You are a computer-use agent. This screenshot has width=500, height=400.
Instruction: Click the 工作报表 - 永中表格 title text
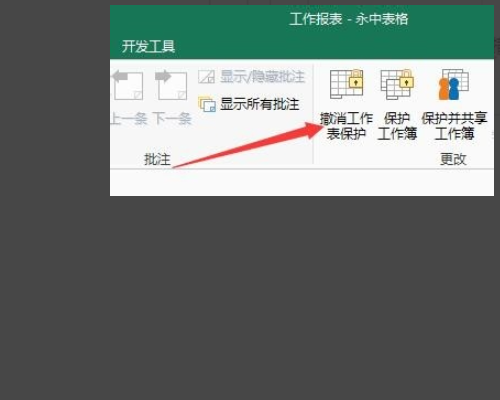pyautogui.click(x=349, y=19)
